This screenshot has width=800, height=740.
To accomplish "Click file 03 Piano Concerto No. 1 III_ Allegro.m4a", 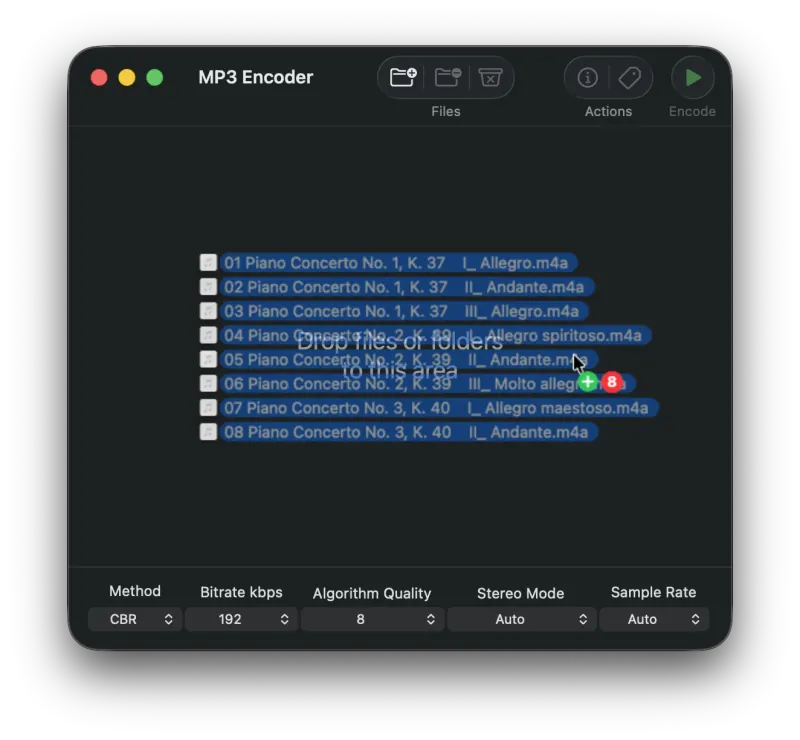I will [x=404, y=311].
